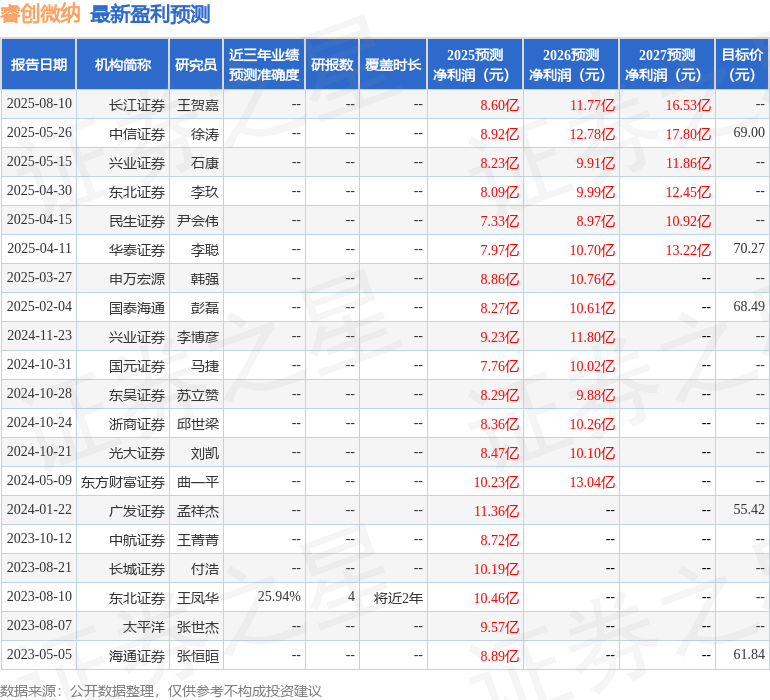This screenshot has height=700, width=770.
Task: Click 2025 forecast value 11.36亿
Action: point(496,511)
